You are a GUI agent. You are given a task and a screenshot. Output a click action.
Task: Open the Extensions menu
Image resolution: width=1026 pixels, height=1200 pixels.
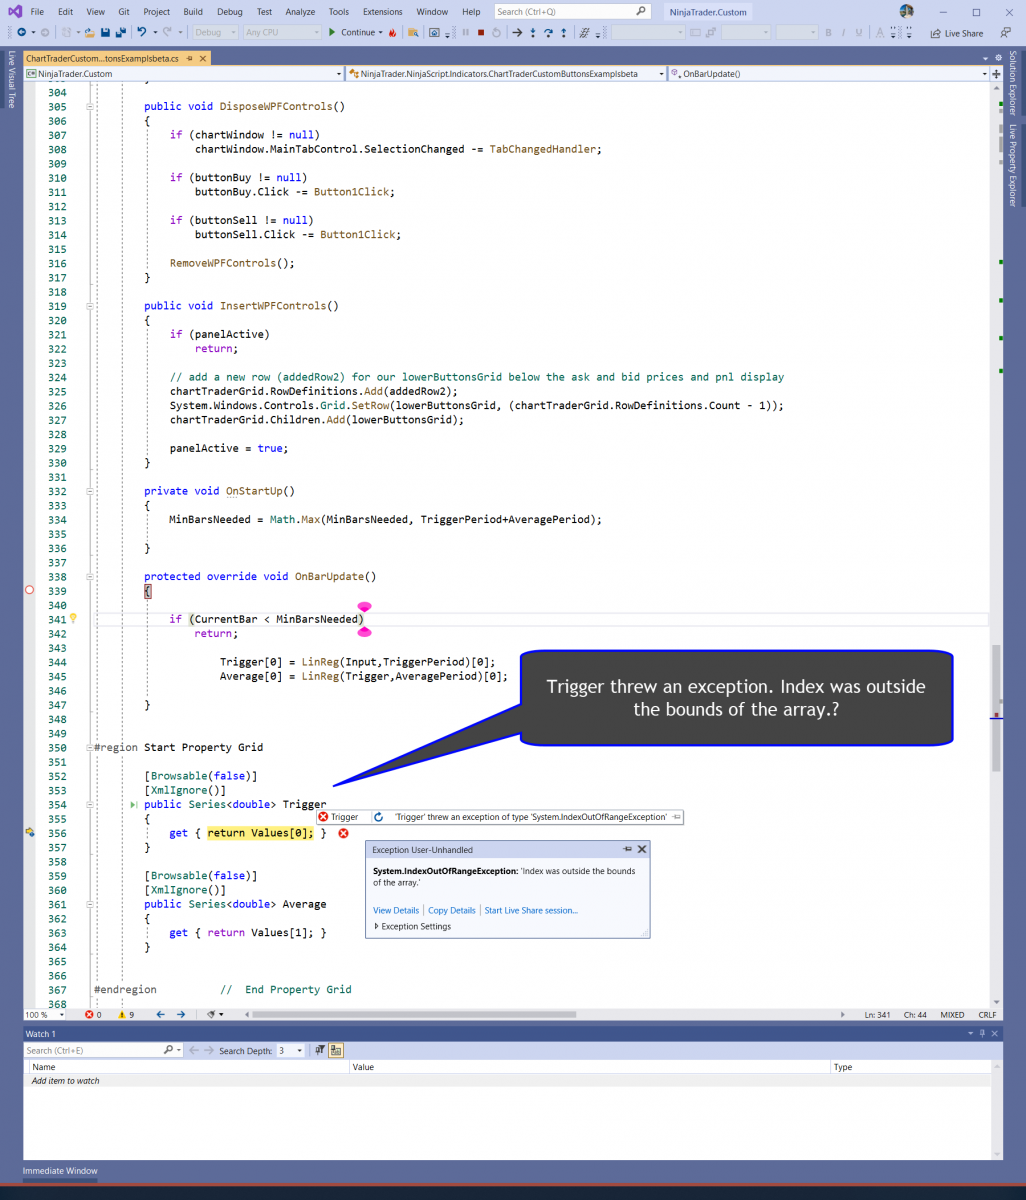click(x=383, y=12)
